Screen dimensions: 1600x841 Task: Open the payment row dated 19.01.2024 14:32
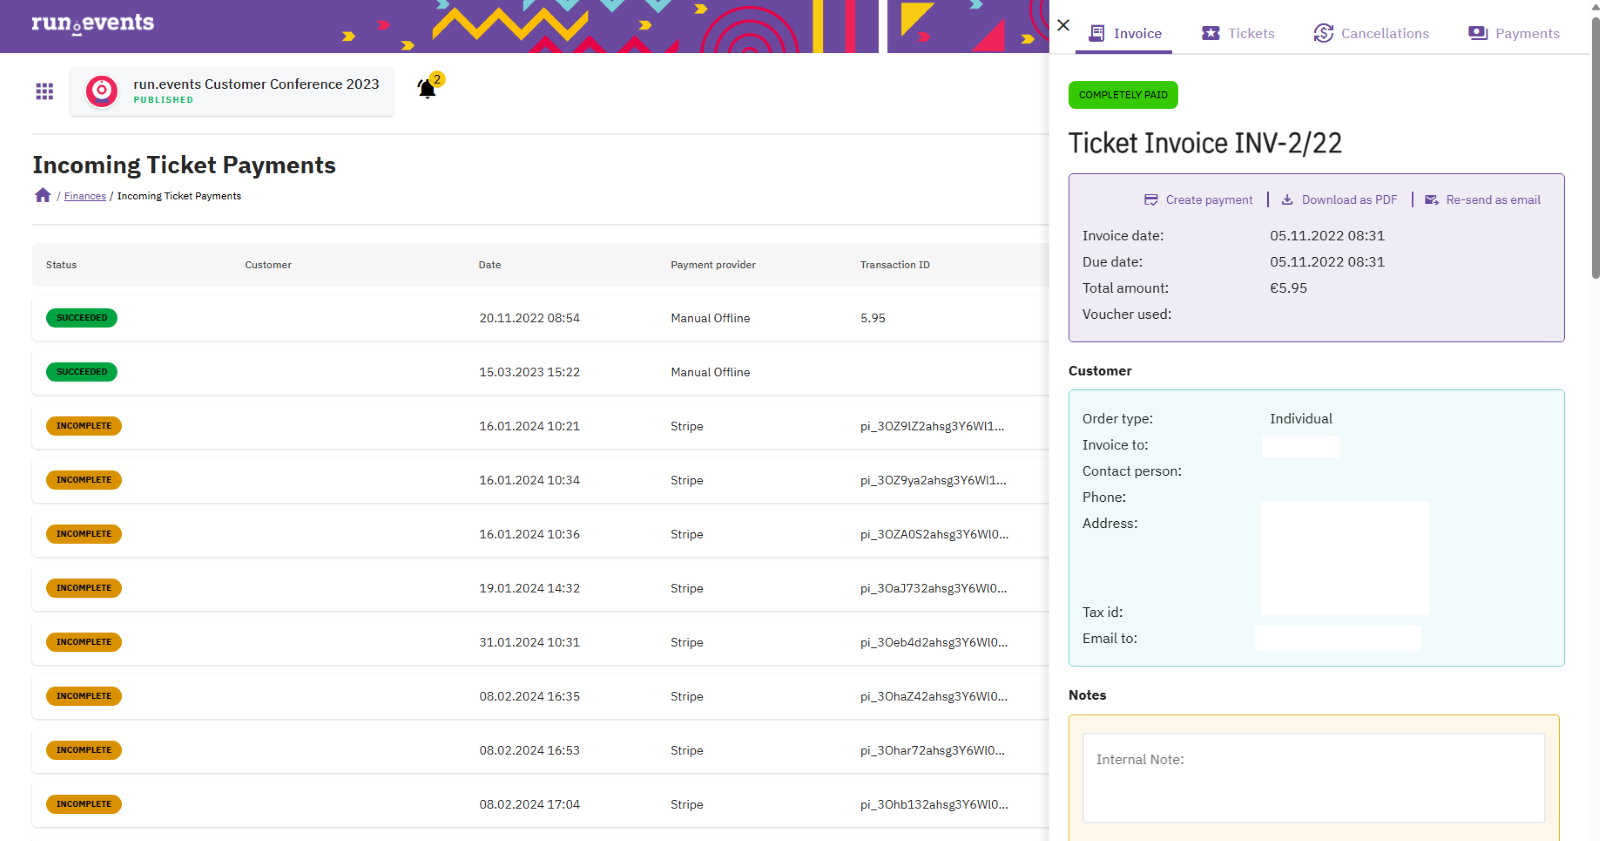pos(540,588)
